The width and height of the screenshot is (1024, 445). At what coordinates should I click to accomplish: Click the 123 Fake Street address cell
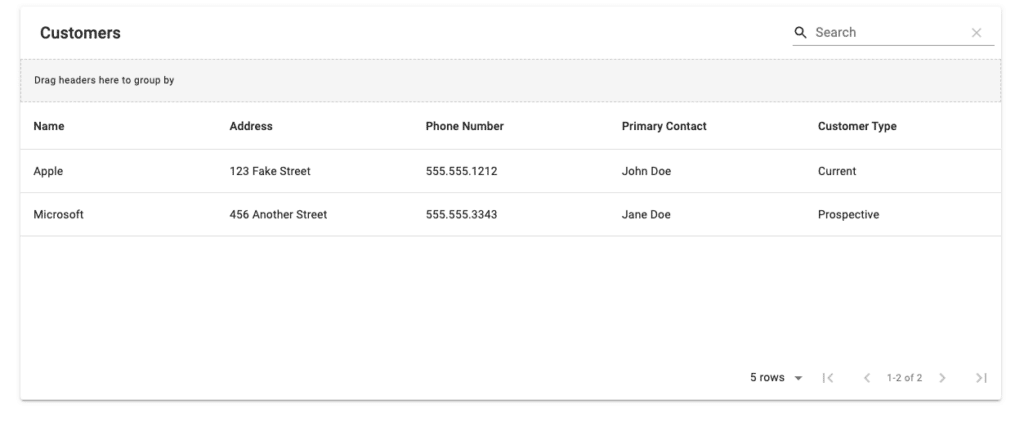pos(270,171)
